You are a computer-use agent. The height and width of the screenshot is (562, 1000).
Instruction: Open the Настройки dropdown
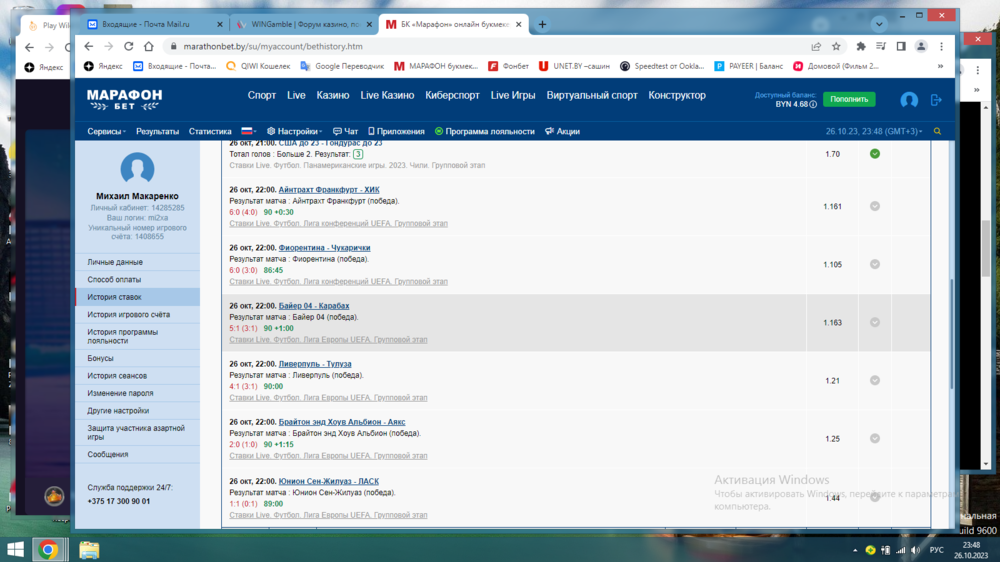(295, 131)
